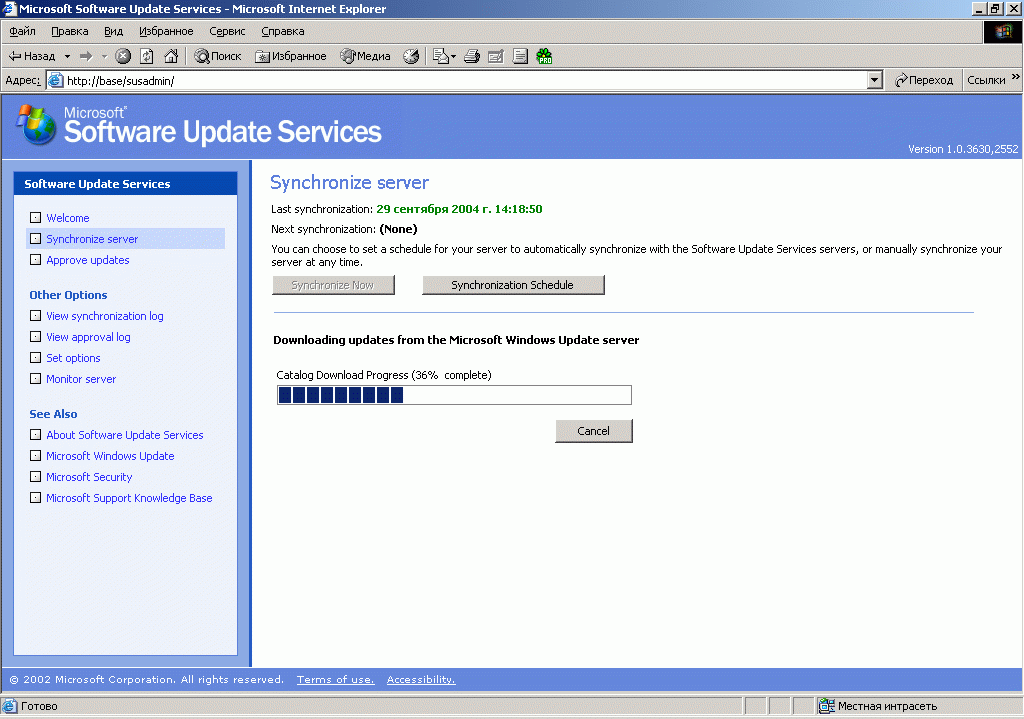Image resolution: width=1024 pixels, height=719 pixels.
Task: Open the Back button history dropdown arrow
Action: point(67,56)
